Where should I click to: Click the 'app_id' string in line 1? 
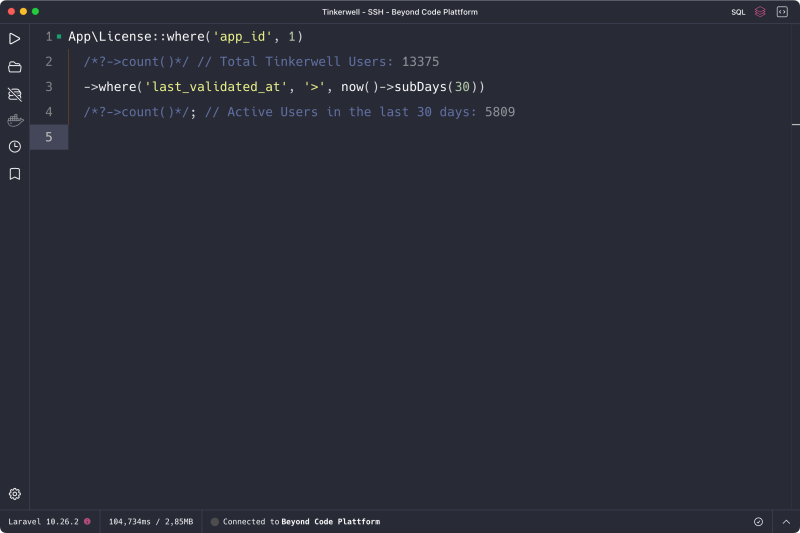pos(242,37)
